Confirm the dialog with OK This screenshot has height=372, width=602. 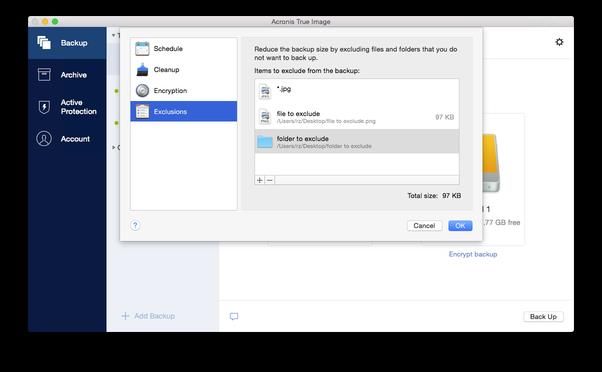click(x=460, y=226)
